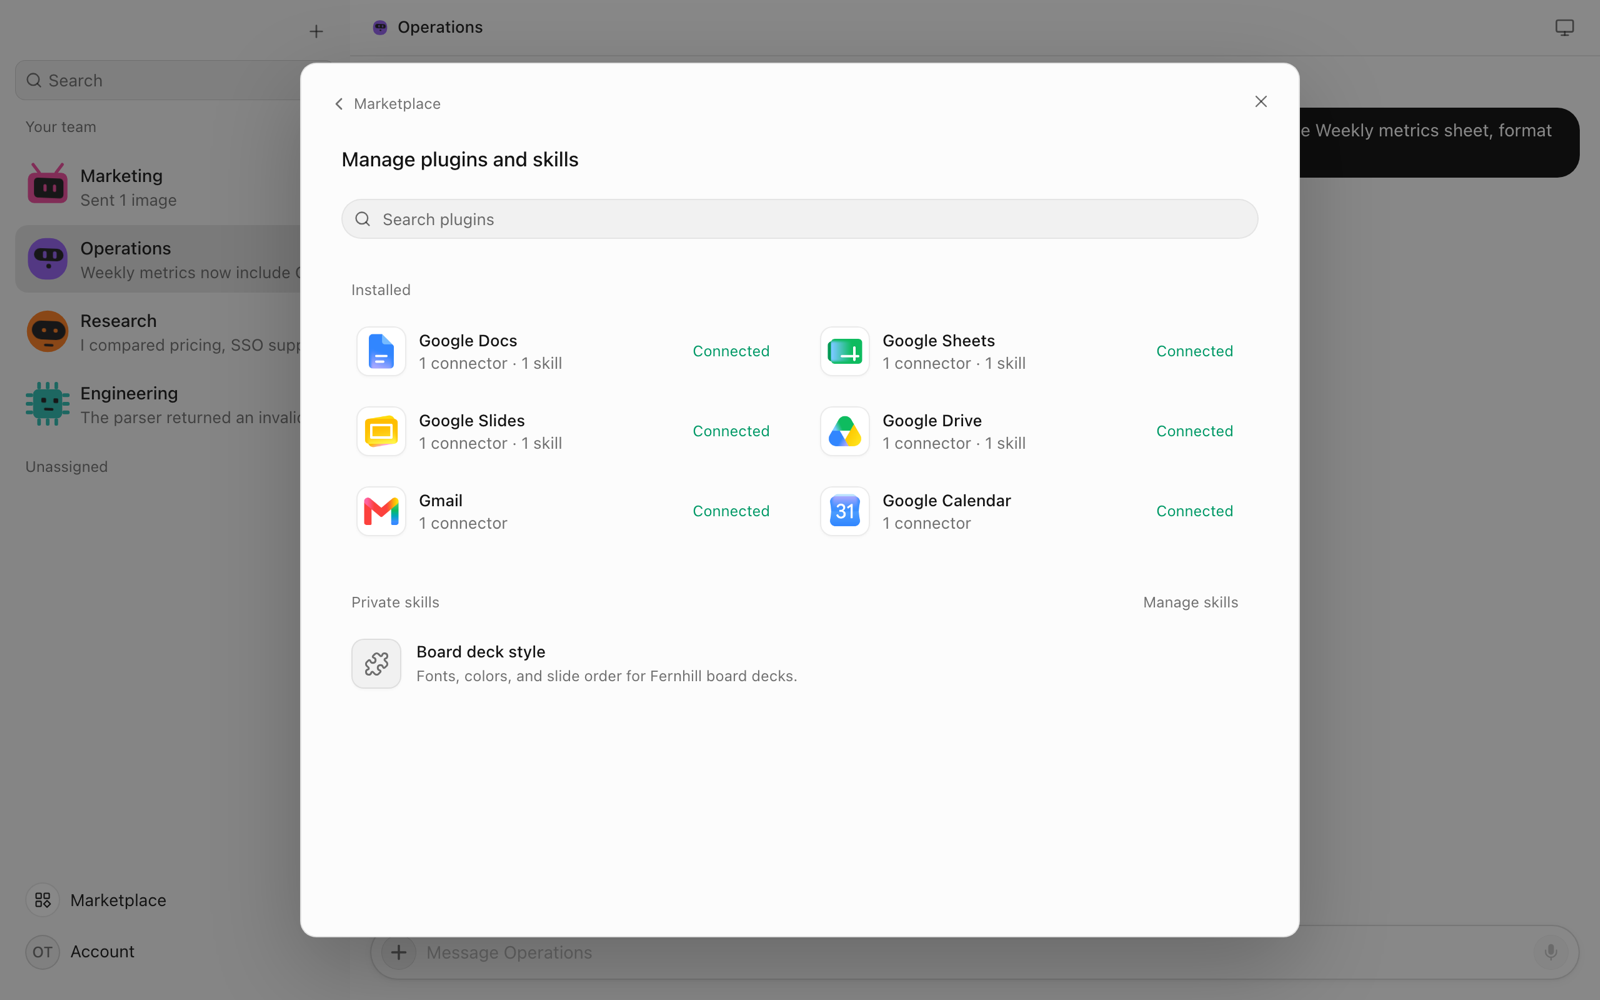
Task: Click the 'Weekly metrics sheet' message bubble
Action: point(1438,143)
